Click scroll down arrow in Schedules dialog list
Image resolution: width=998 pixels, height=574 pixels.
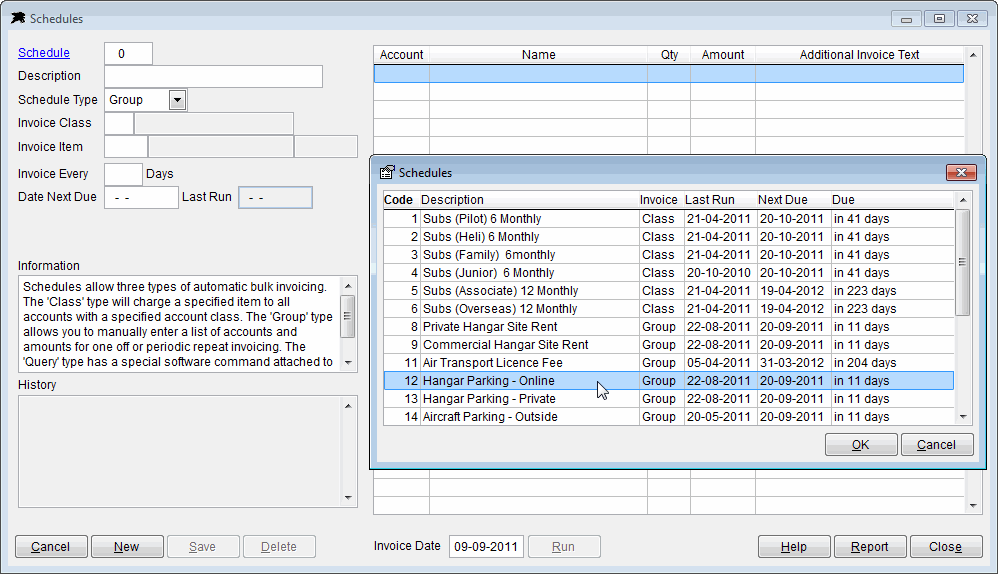point(963,417)
